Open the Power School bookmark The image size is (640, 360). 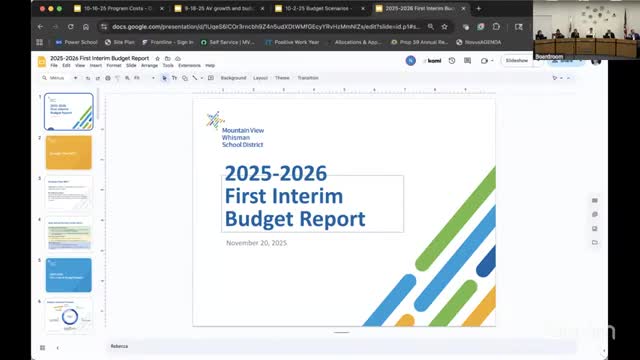click(76, 42)
